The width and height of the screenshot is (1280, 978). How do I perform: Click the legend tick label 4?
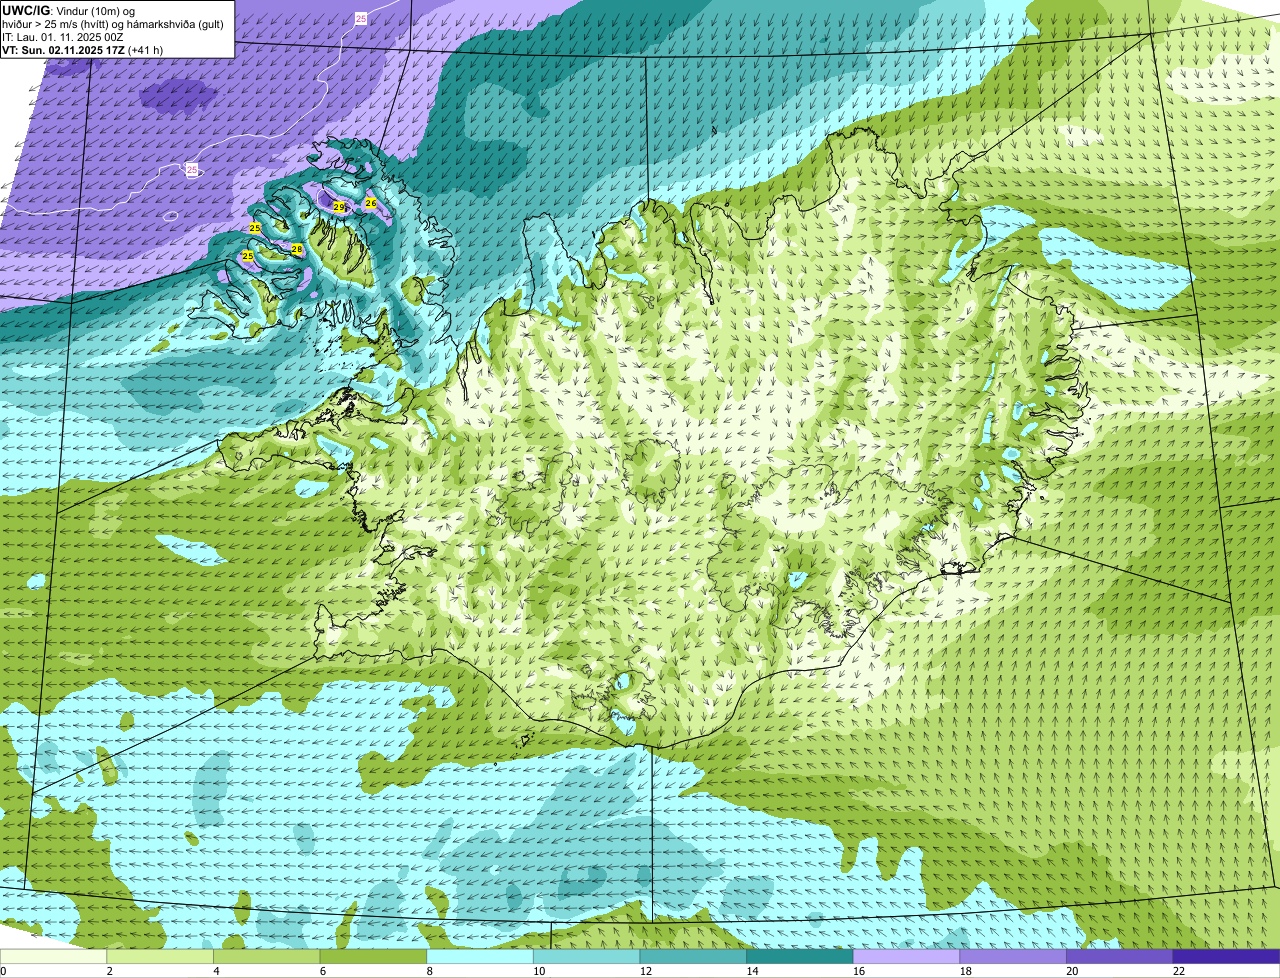pos(216,971)
